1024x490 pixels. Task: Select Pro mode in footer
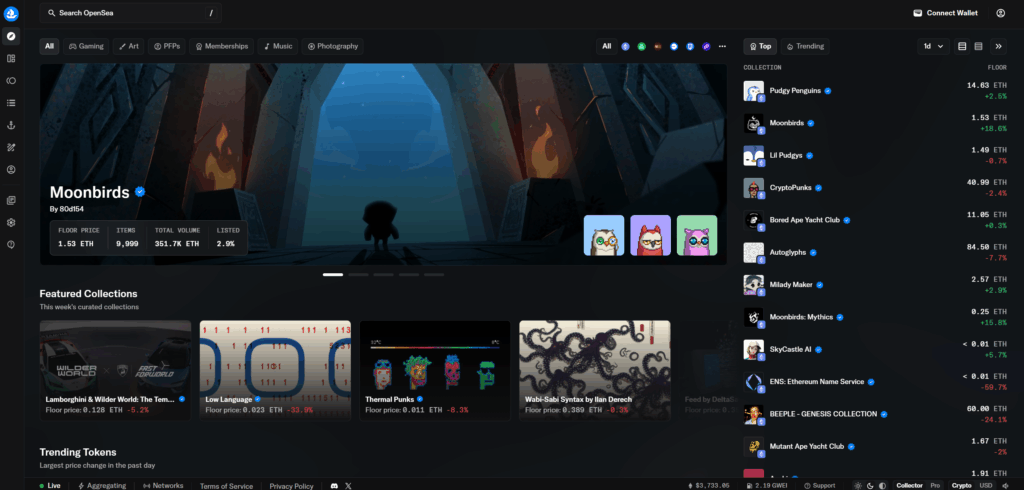click(x=935, y=485)
